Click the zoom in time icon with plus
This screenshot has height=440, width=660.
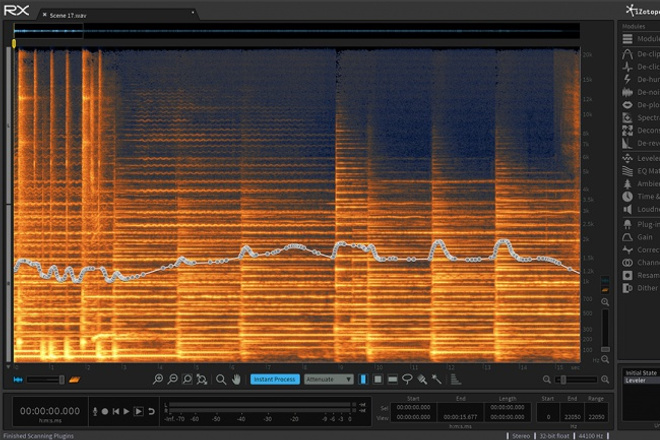[x=158, y=379]
